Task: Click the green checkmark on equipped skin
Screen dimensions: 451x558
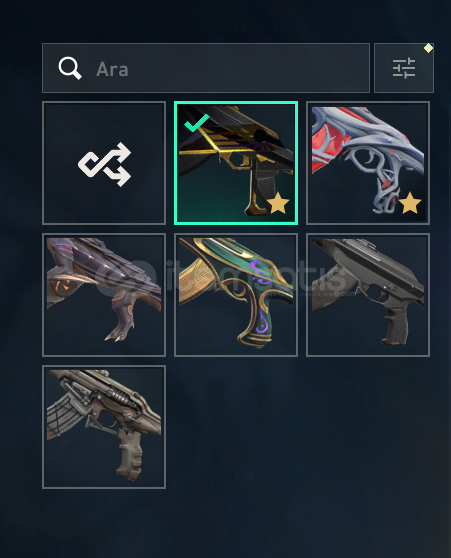Action: tap(196, 123)
